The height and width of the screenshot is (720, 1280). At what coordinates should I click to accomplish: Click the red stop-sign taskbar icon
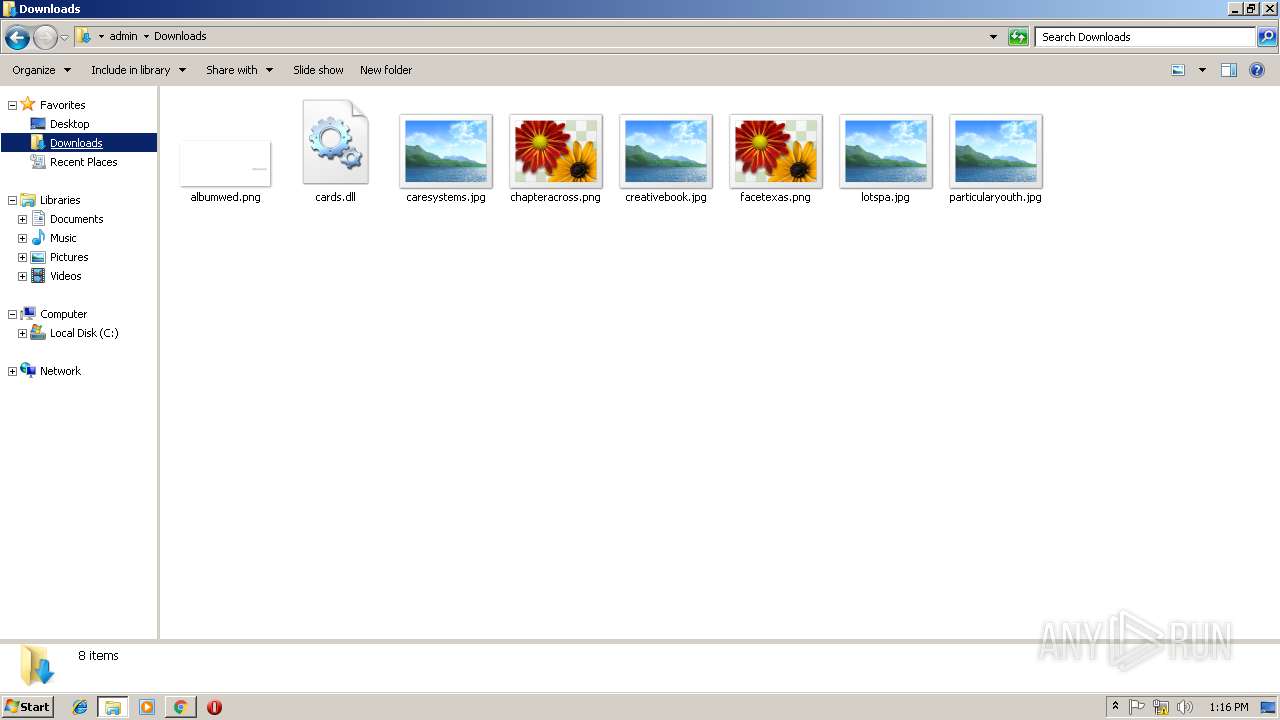click(x=214, y=707)
